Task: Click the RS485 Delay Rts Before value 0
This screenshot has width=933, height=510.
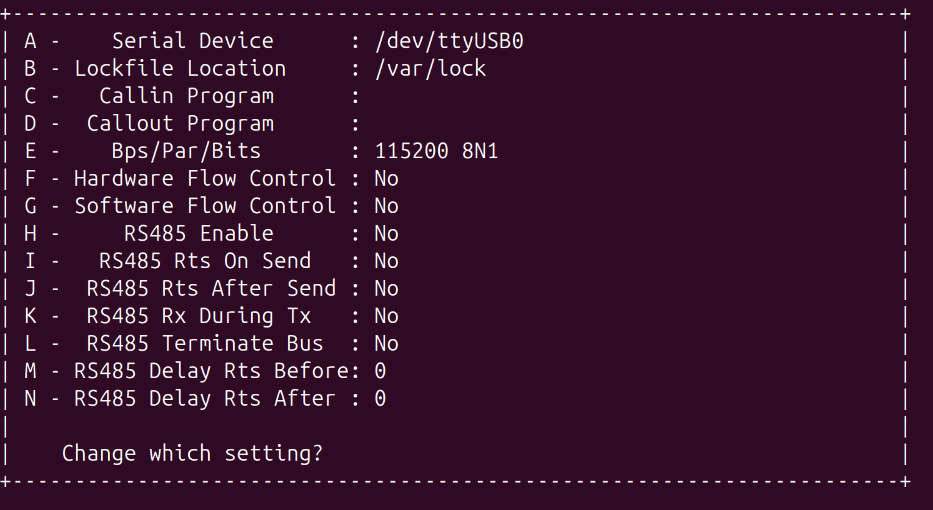Action: tap(380, 371)
